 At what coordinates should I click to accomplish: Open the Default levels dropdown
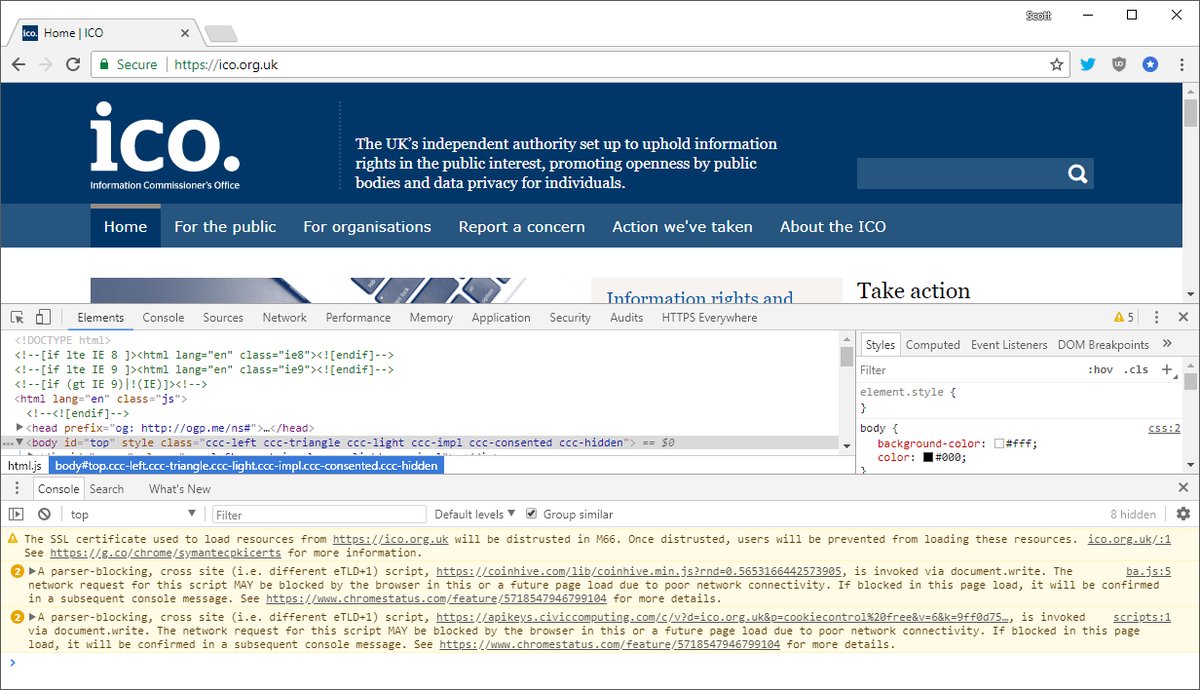click(x=475, y=514)
